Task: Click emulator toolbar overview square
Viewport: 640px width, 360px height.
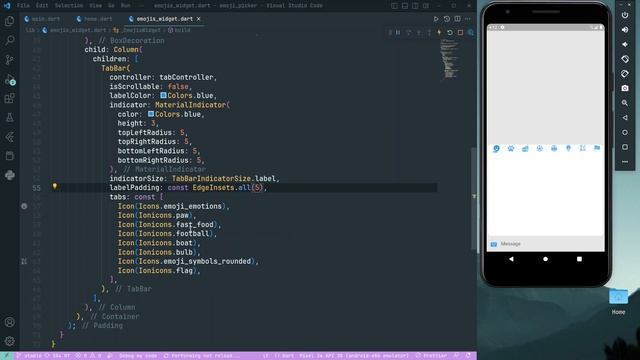Action: [x=625, y=147]
